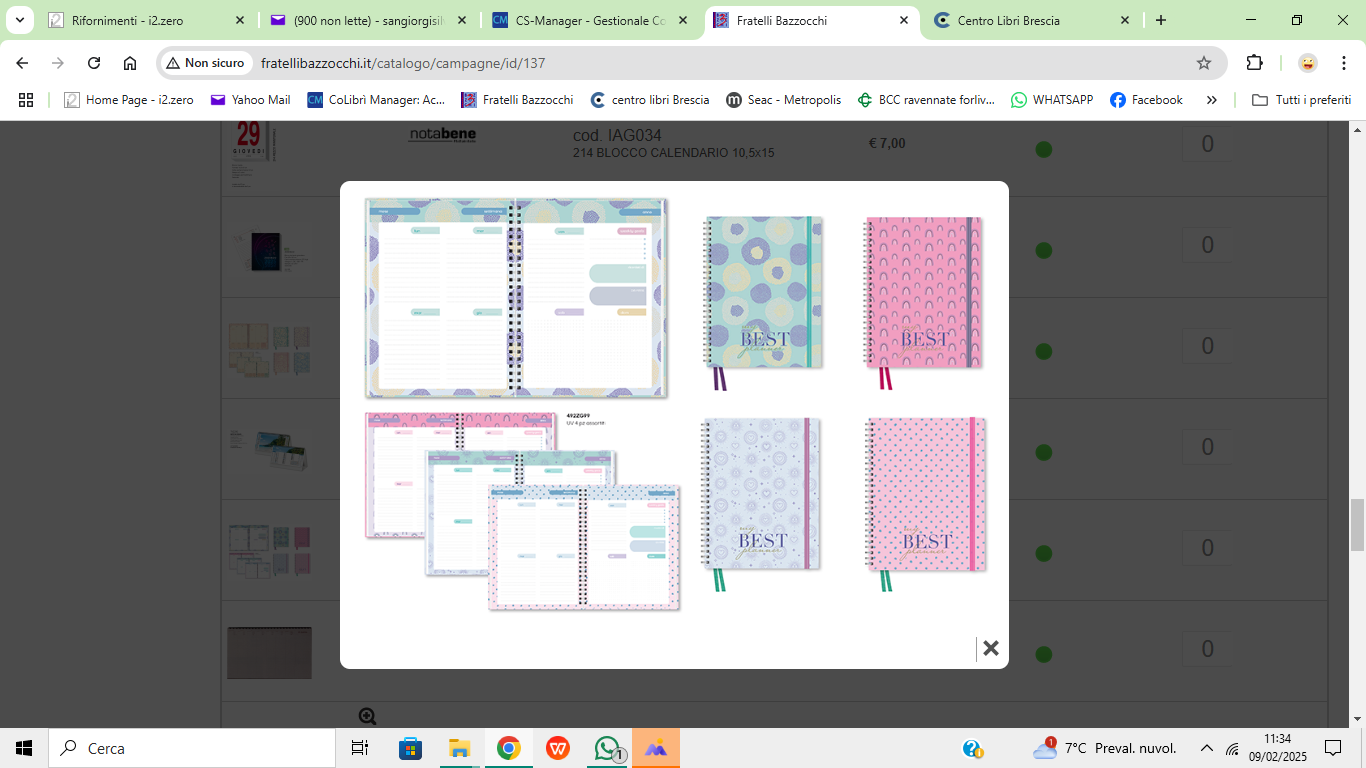Show hidden system tray icons
Screen dimensions: 1366x768
tap(1206, 748)
